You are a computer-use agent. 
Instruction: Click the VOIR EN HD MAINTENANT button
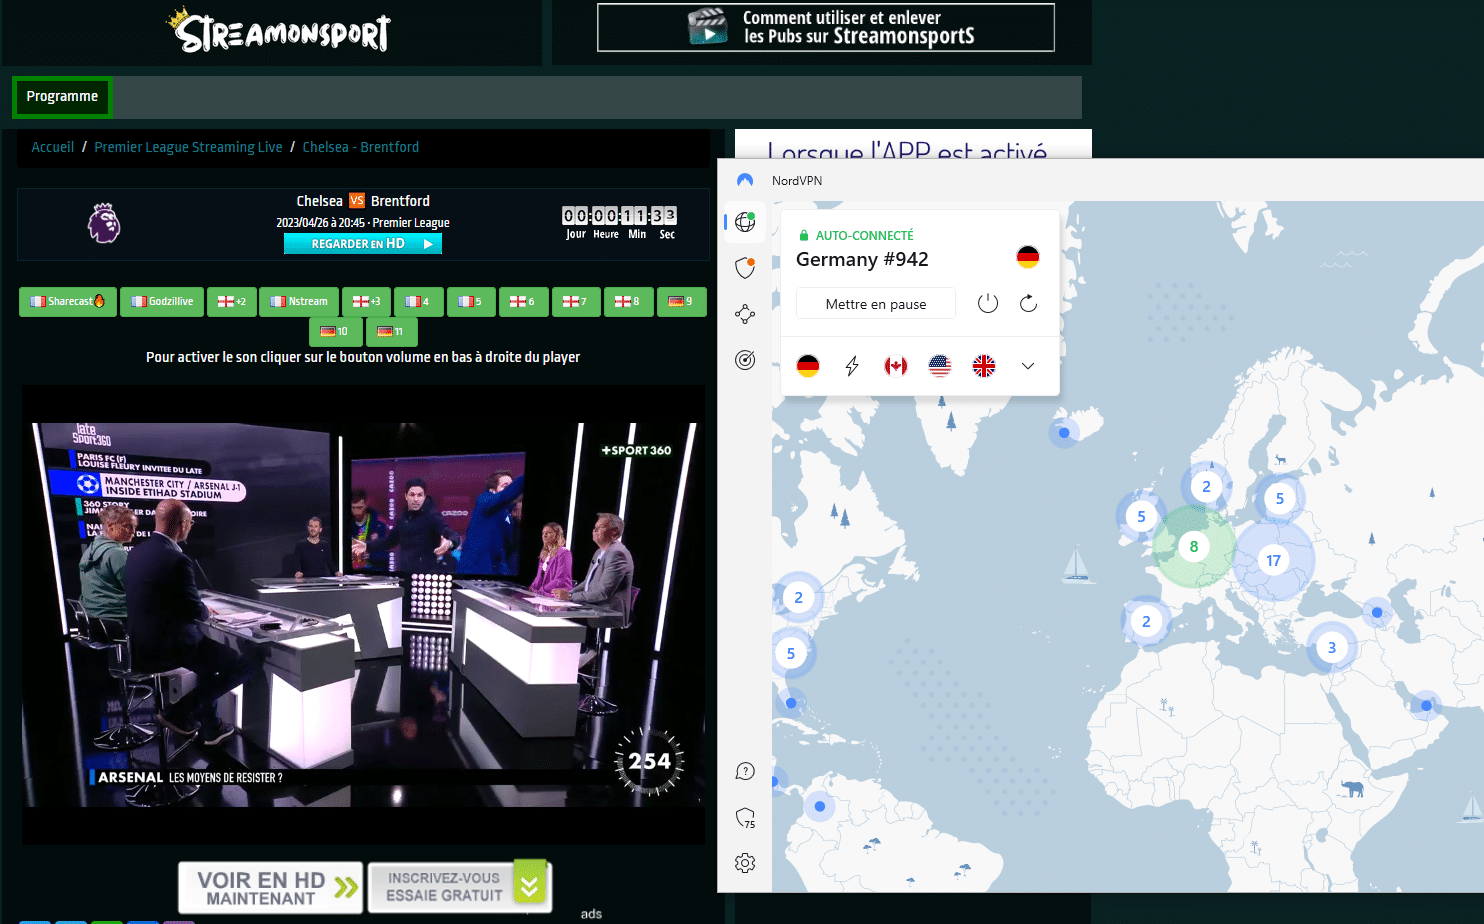click(x=271, y=888)
